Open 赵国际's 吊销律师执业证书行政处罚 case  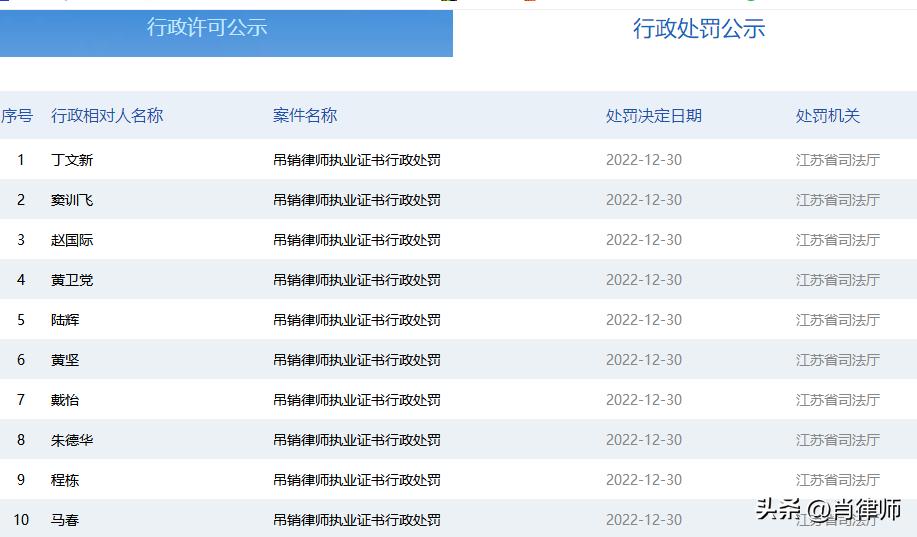click(357, 240)
